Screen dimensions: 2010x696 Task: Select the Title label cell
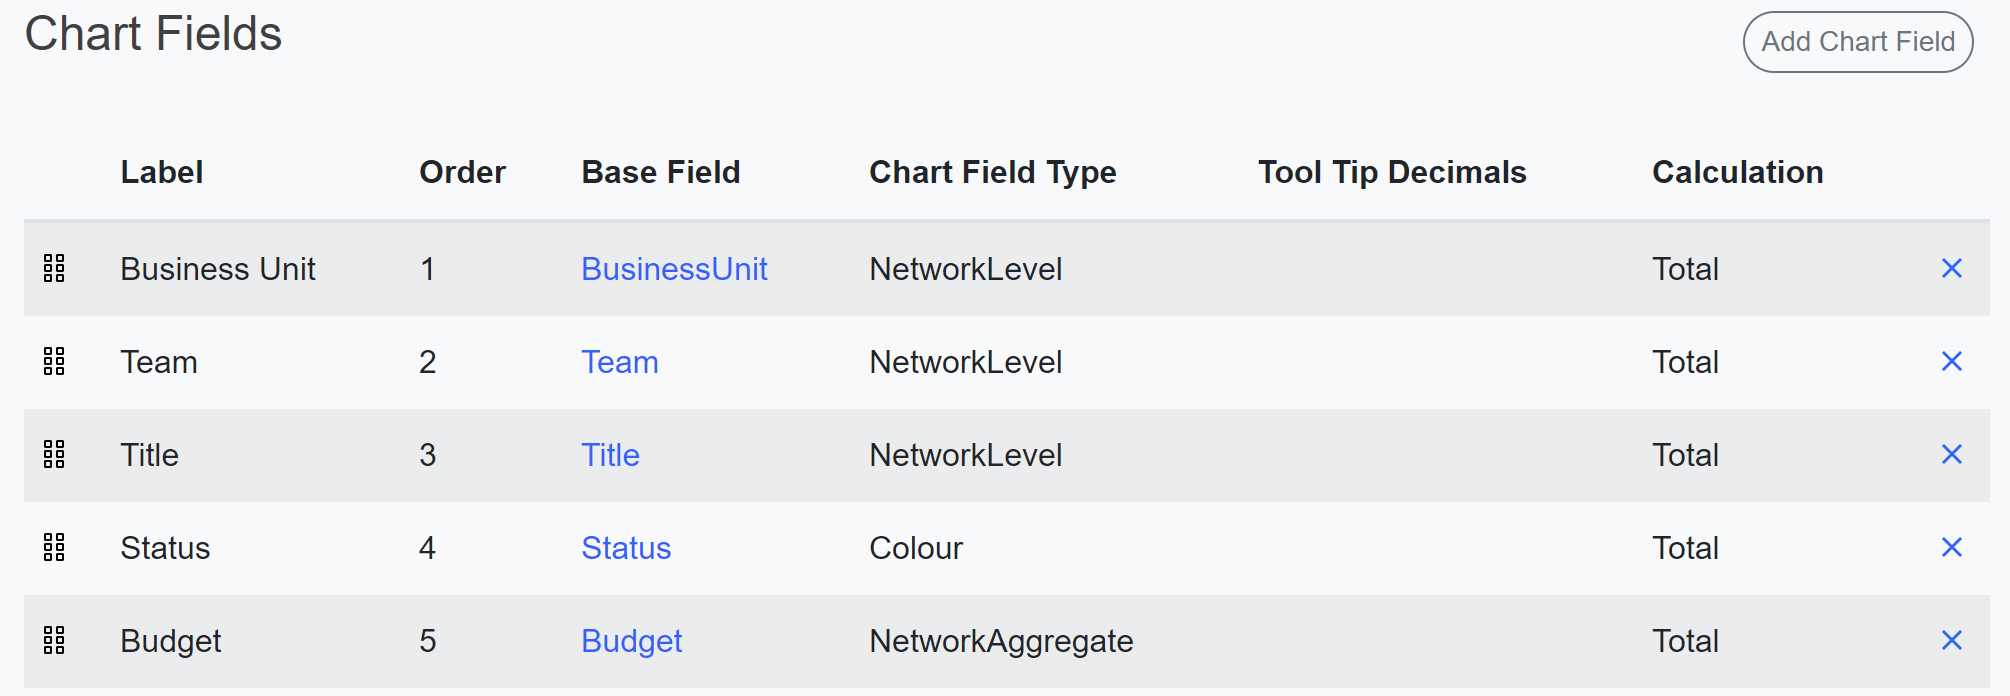tap(150, 455)
